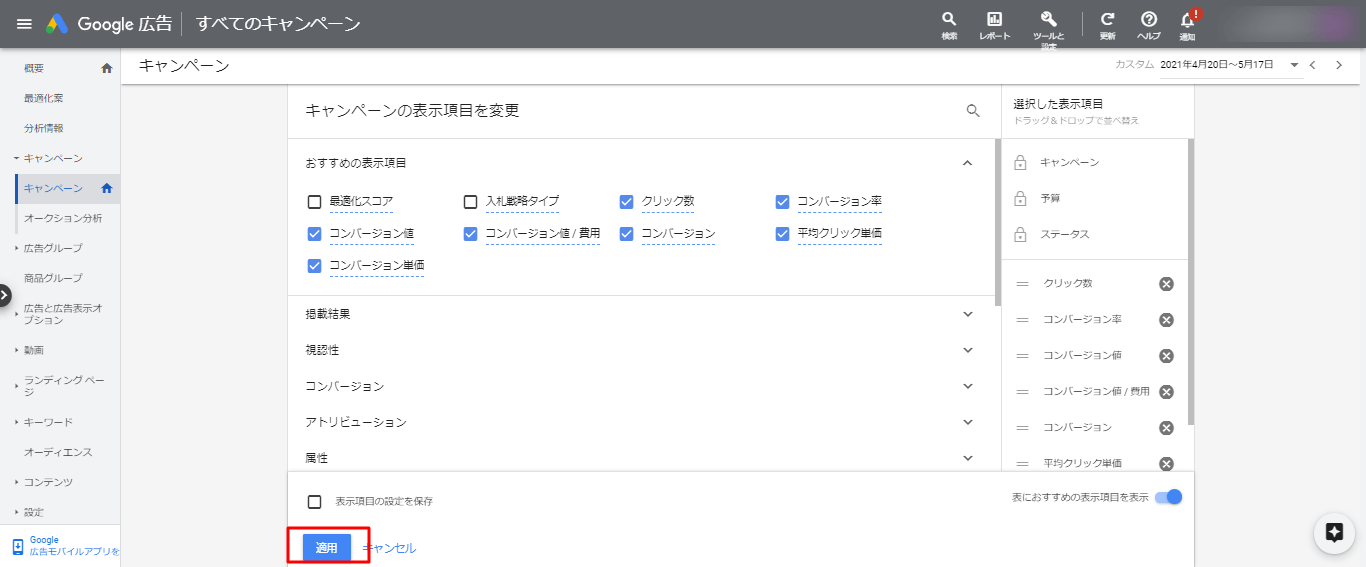
Task: Uncheck the クリック数 checkbox
Action: coord(627,202)
